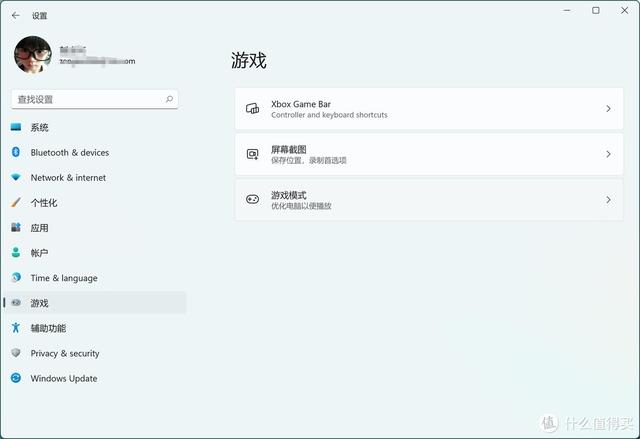The width and height of the screenshot is (640, 439).
Task: Click the 屏幕截图 capture icon
Action: coord(253,154)
